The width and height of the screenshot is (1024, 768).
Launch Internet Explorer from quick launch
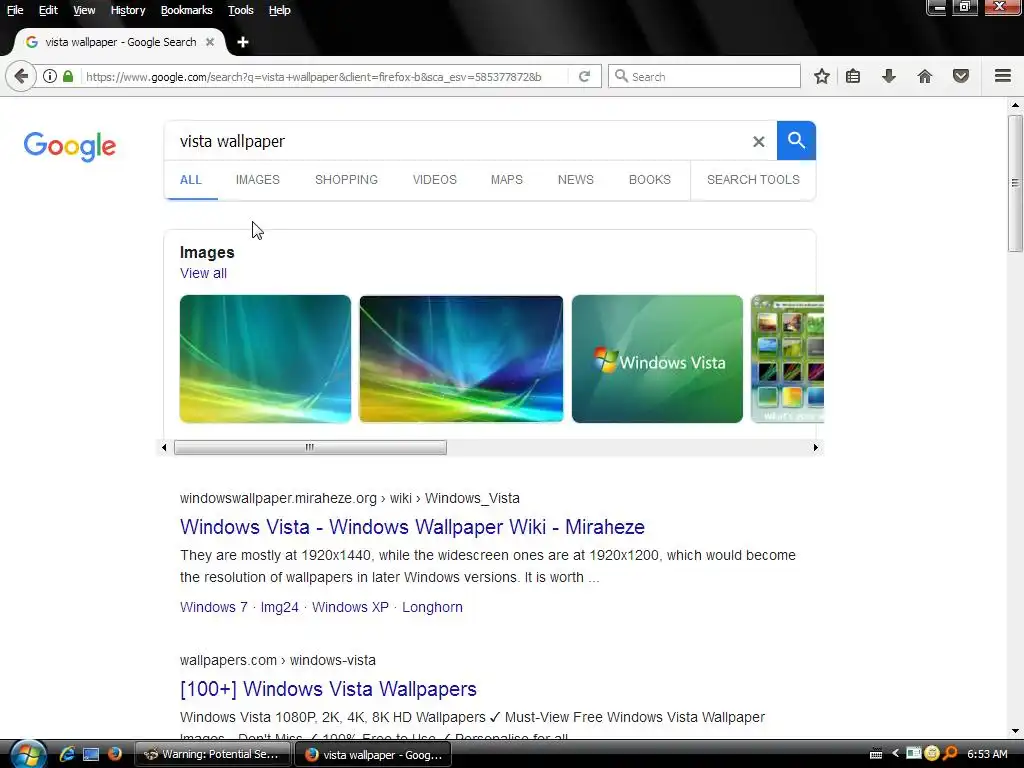tap(67, 754)
